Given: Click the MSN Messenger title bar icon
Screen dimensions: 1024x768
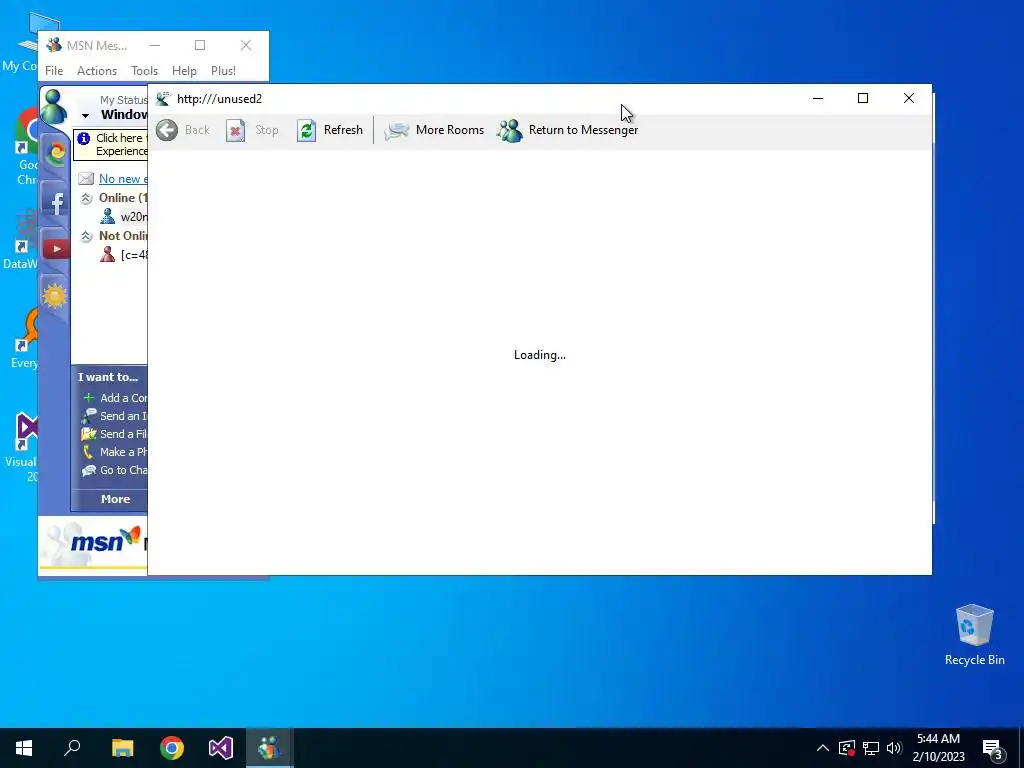Looking at the screenshot, I should click(54, 46).
